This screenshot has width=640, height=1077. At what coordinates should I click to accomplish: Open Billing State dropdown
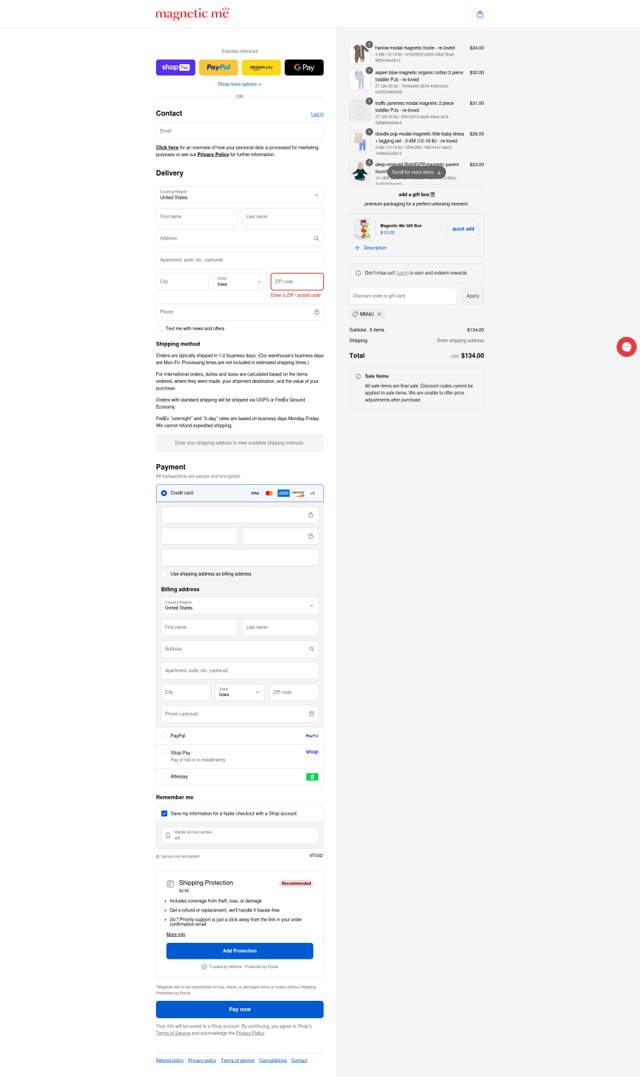[240, 692]
